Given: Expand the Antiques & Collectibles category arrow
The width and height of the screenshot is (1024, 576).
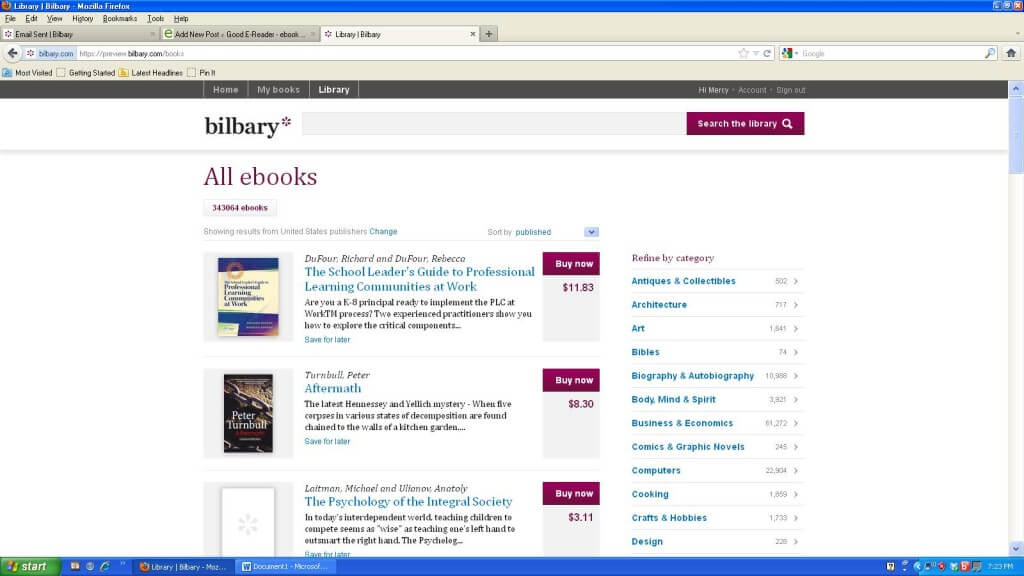Looking at the screenshot, I should click(795, 281).
